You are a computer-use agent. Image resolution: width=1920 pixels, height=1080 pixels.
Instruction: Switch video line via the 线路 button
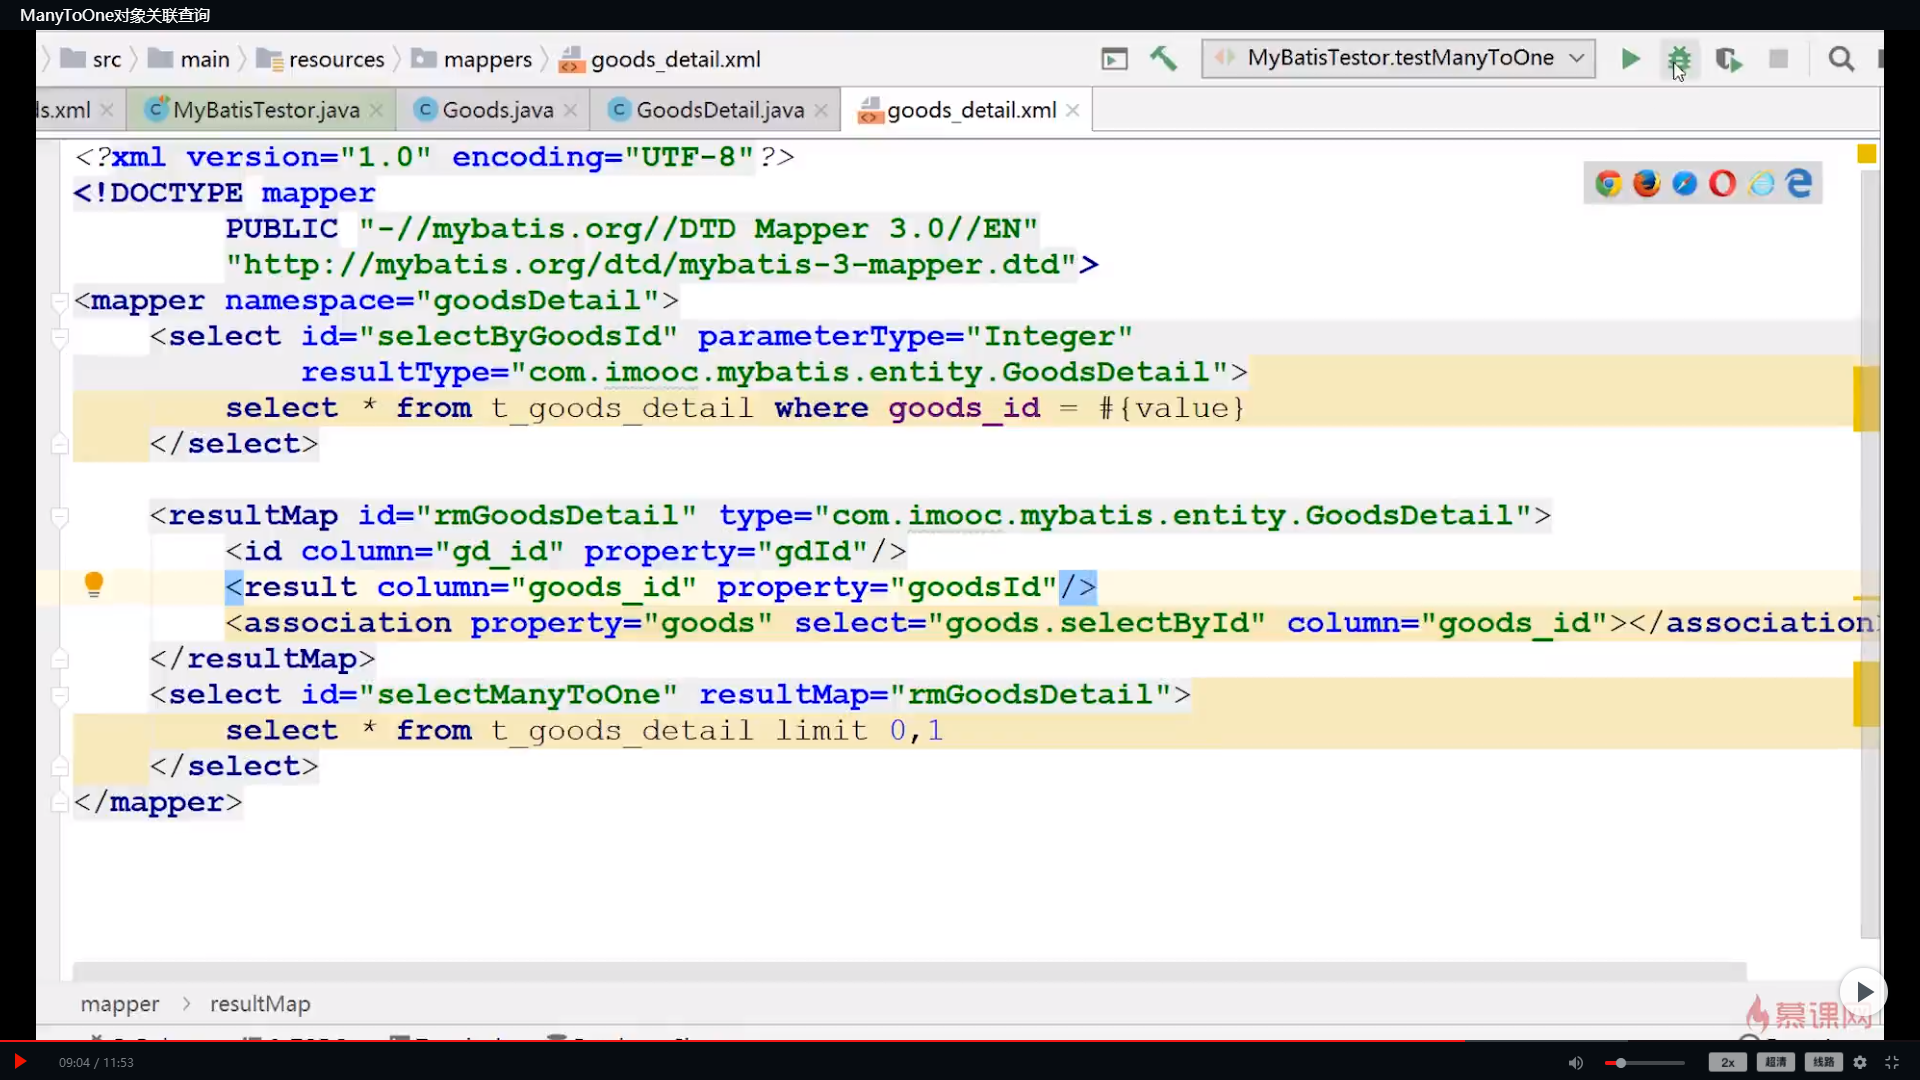[1823, 1062]
